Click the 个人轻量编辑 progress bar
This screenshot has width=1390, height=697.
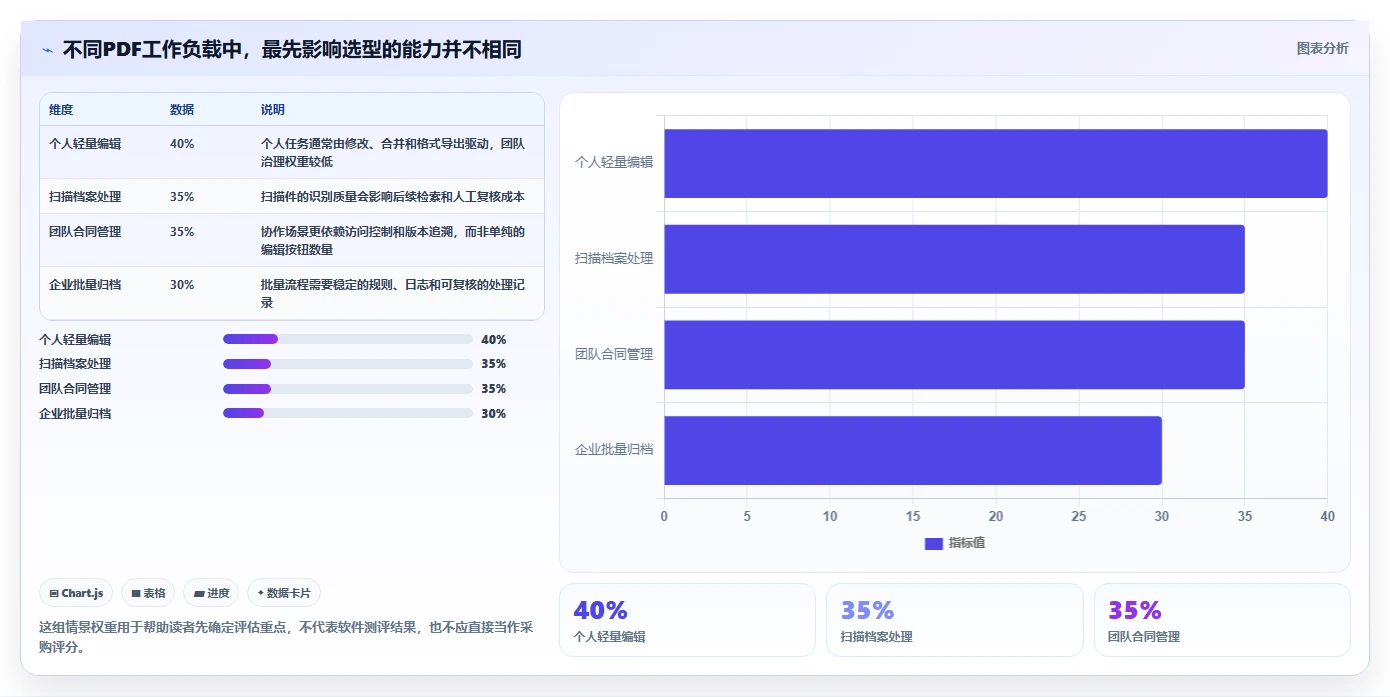[348, 339]
